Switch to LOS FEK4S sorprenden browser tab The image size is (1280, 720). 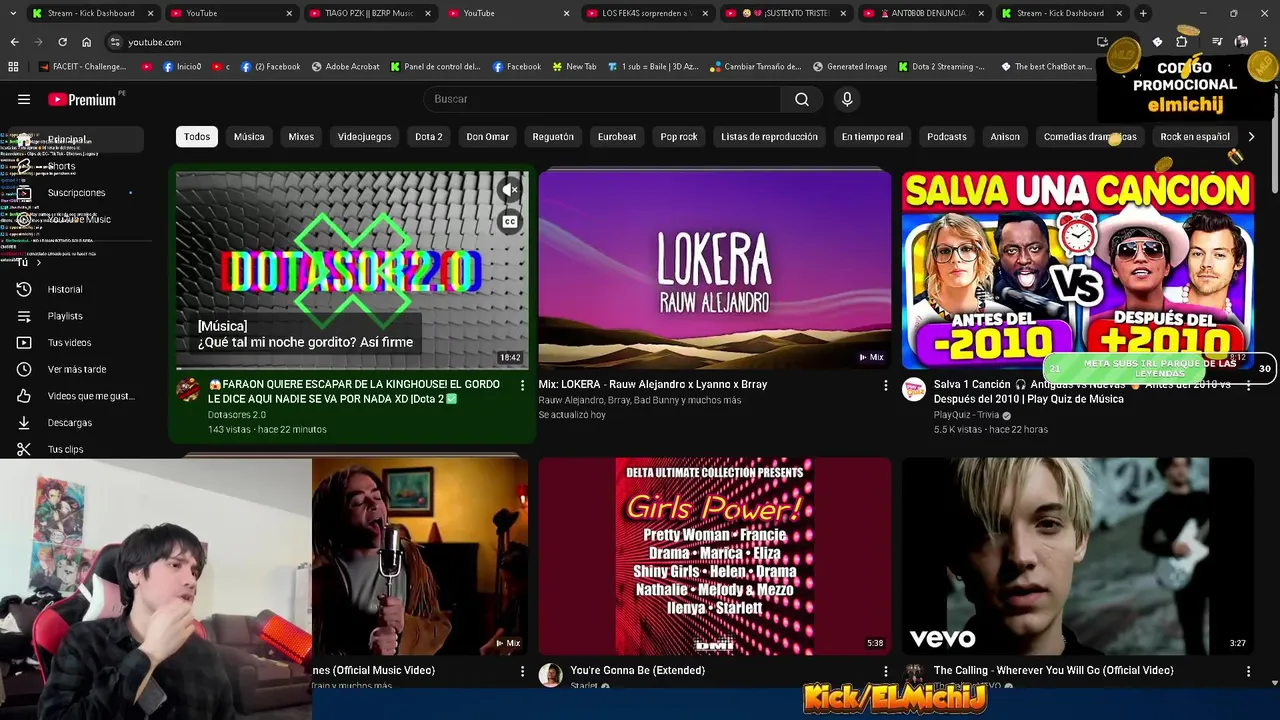(646, 13)
